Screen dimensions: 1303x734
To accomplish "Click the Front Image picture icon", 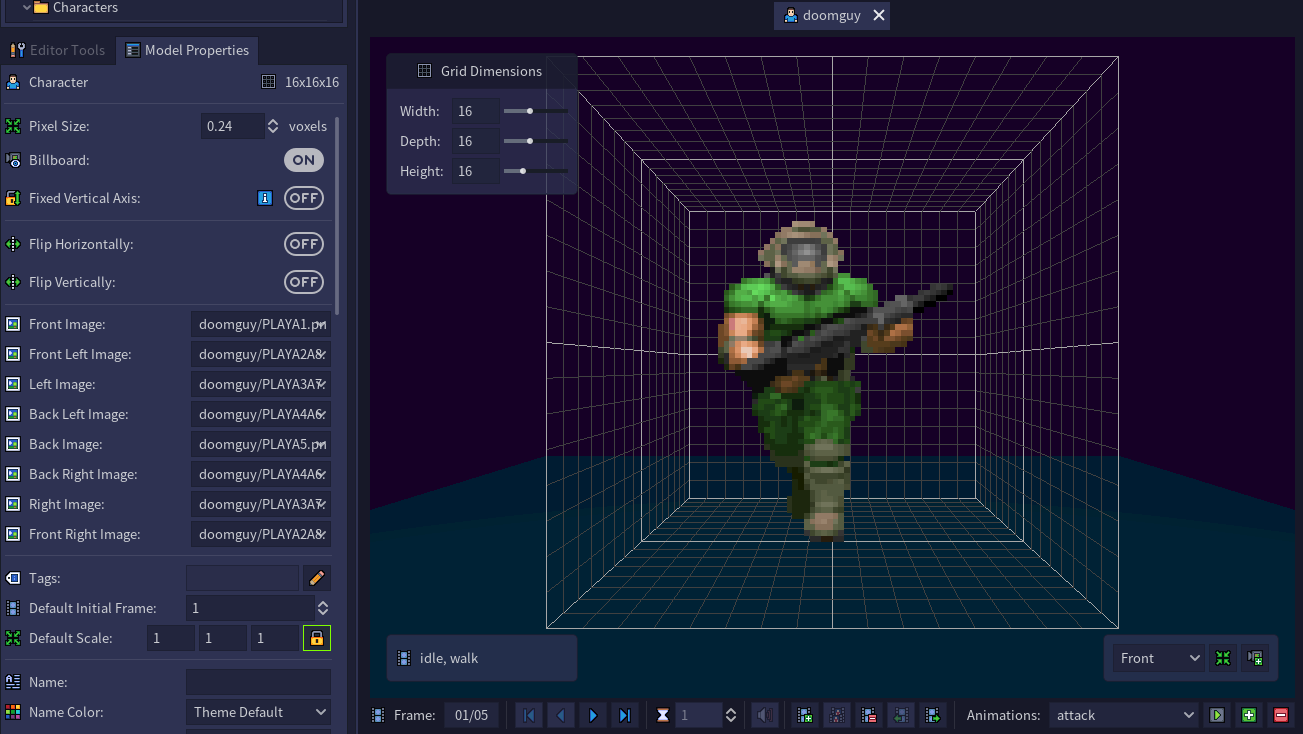I will (13, 324).
